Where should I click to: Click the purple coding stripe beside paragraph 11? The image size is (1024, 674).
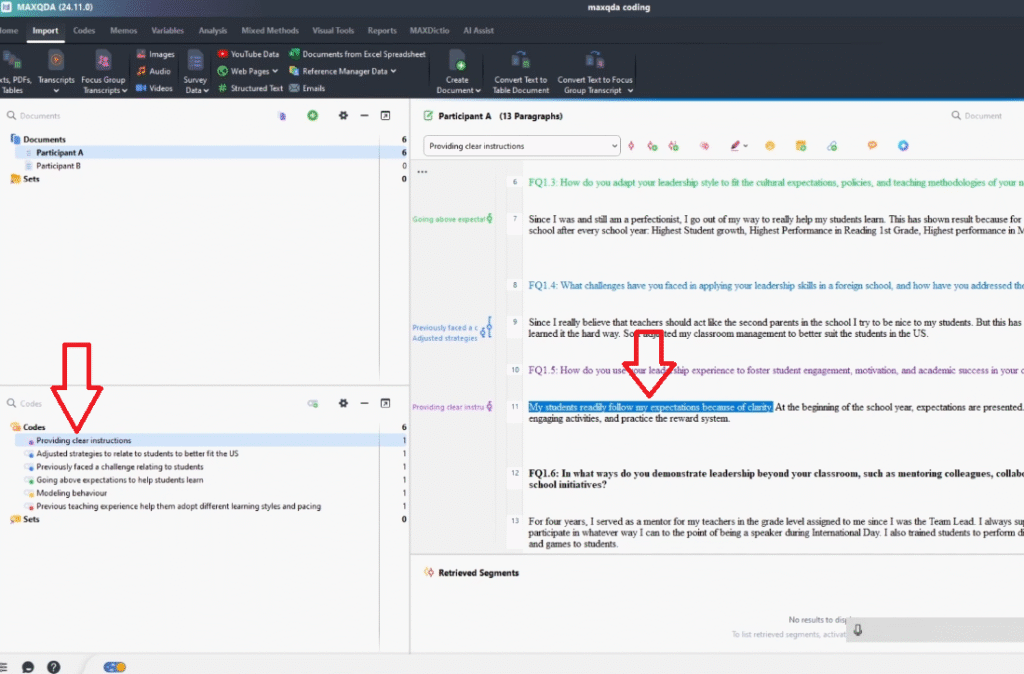(x=488, y=407)
